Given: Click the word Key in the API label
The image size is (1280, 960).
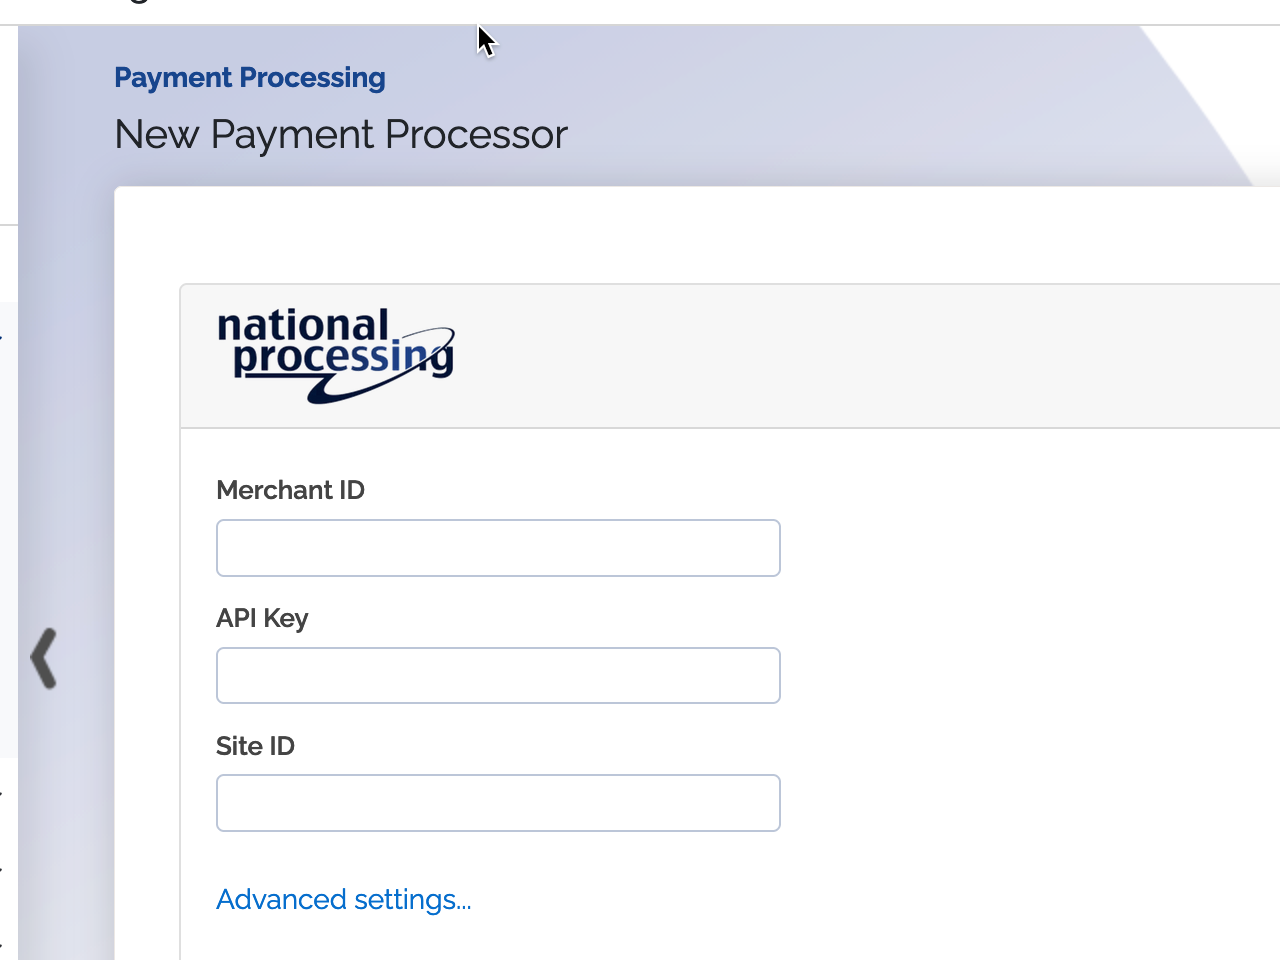Looking at the screenshot, I should 286,619.
